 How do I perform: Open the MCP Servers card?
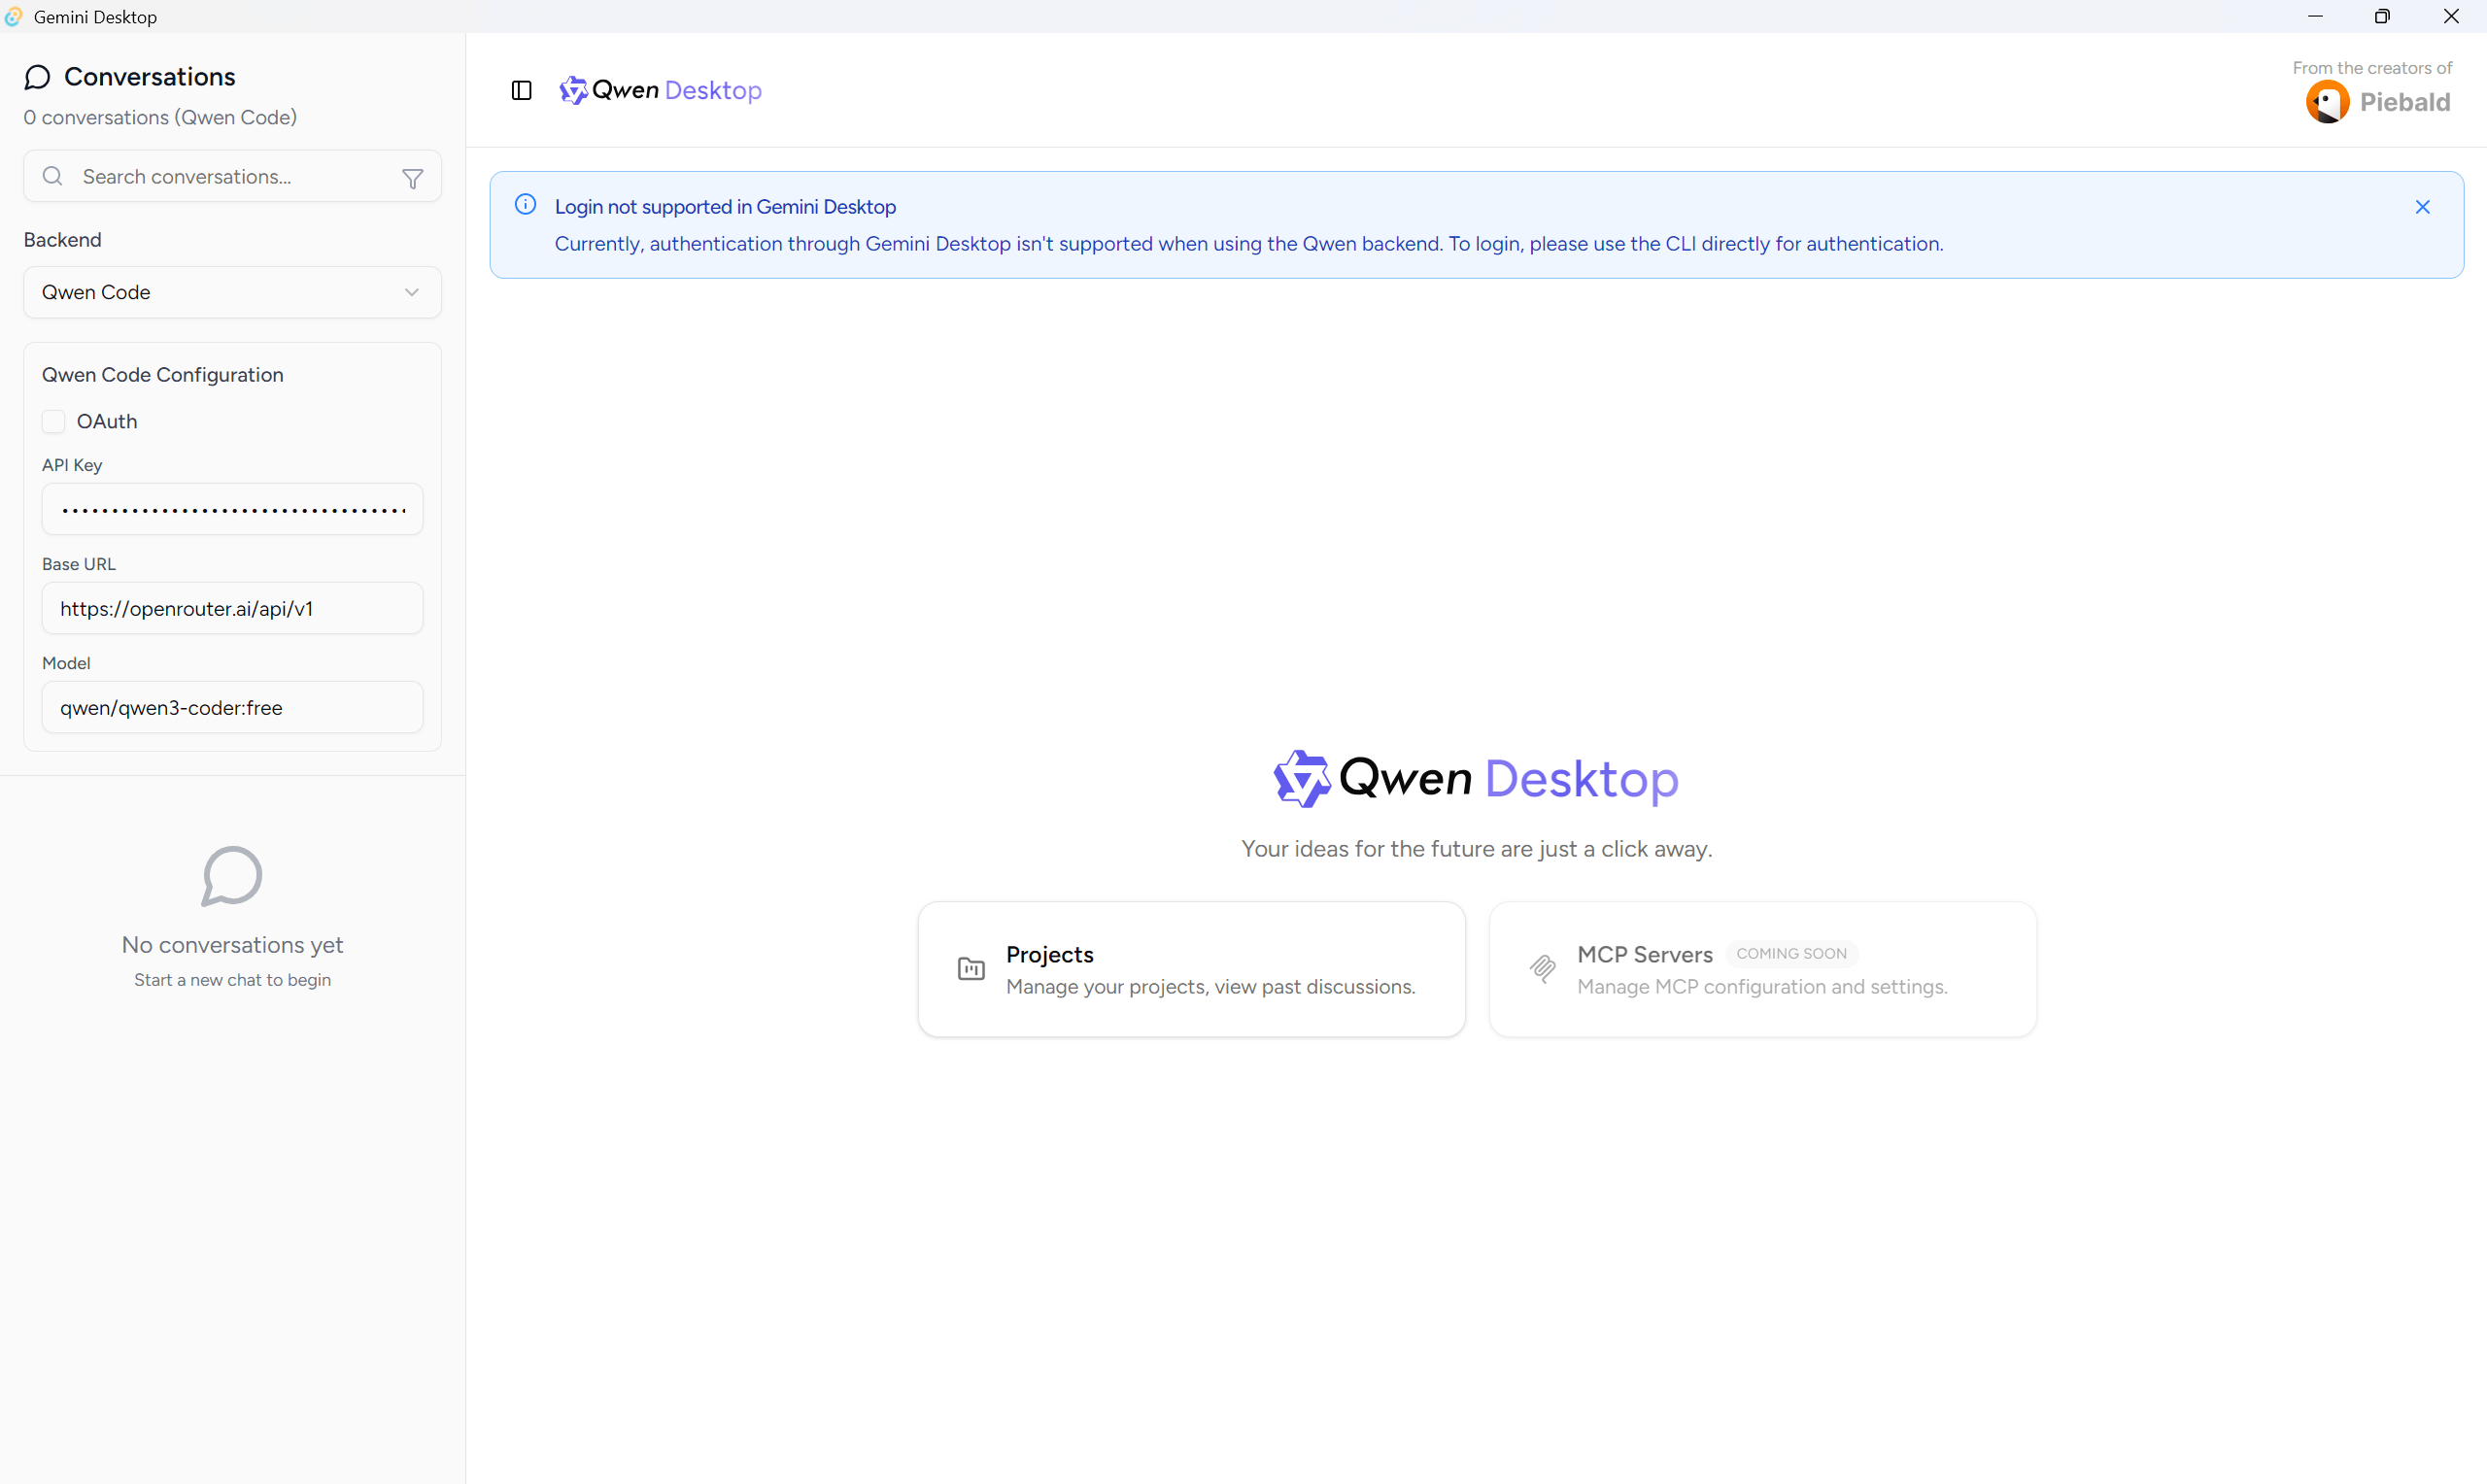tap(1762, 969)
